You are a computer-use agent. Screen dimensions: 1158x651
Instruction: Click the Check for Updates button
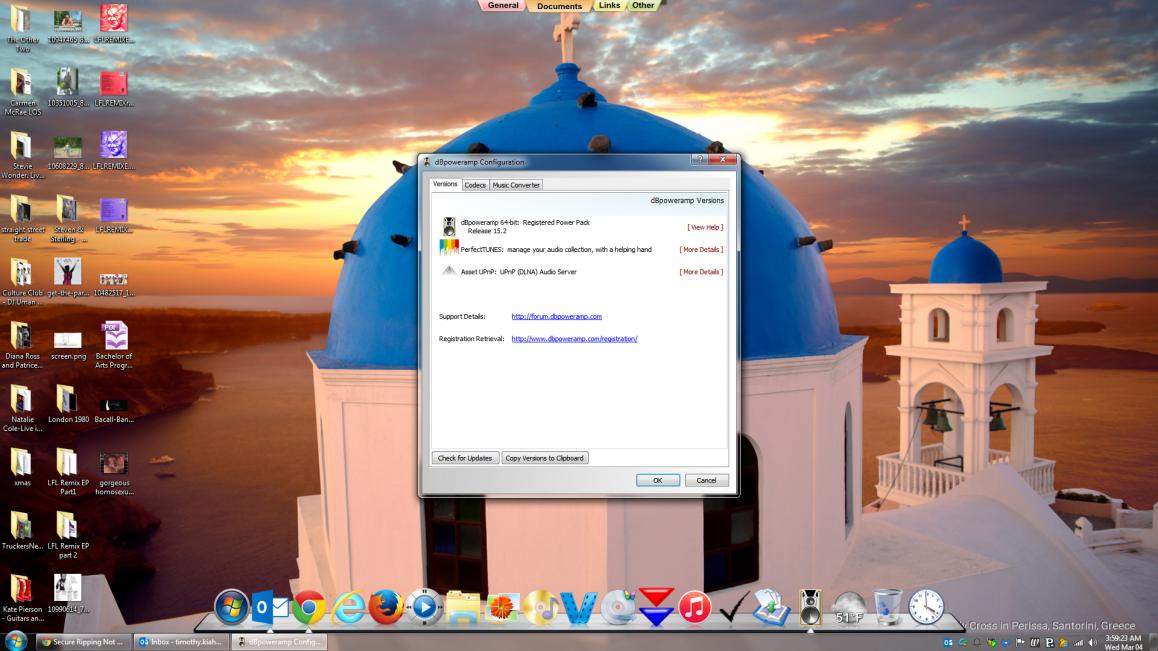[465, 458]
